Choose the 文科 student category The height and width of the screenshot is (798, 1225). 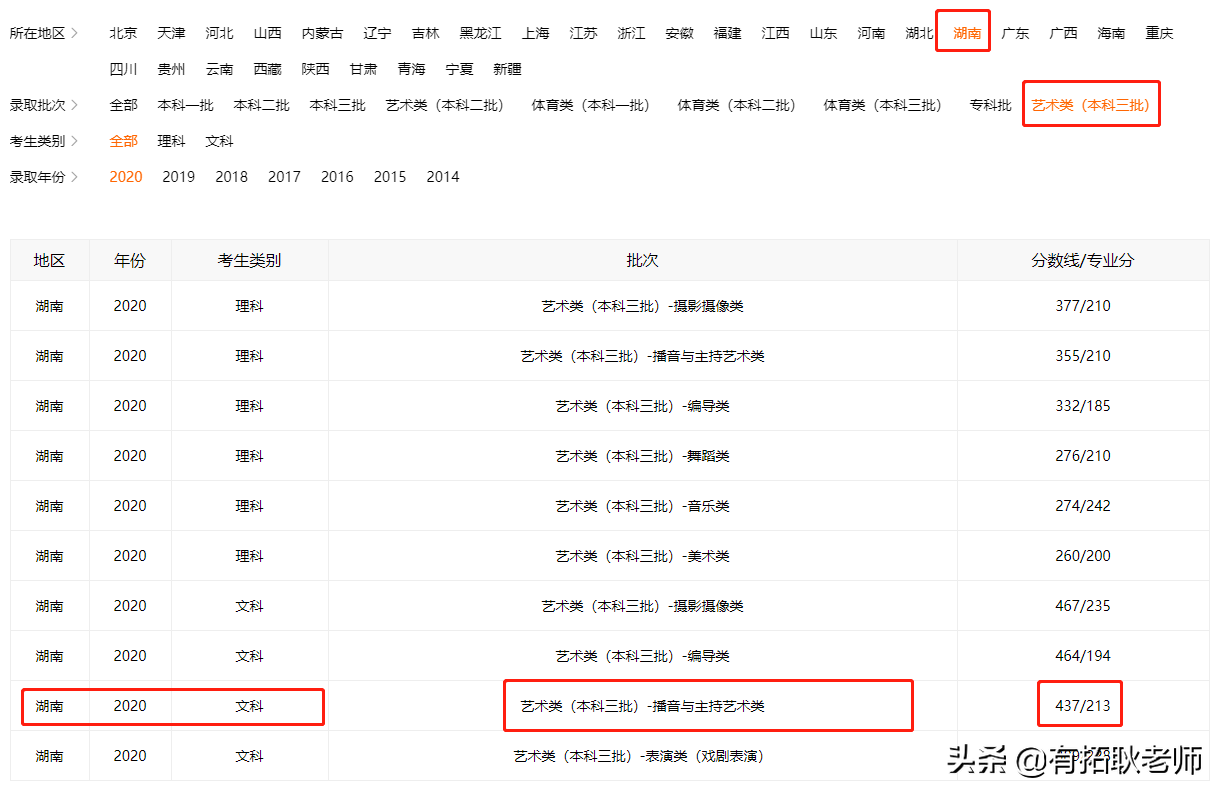(x=219, y=140)
